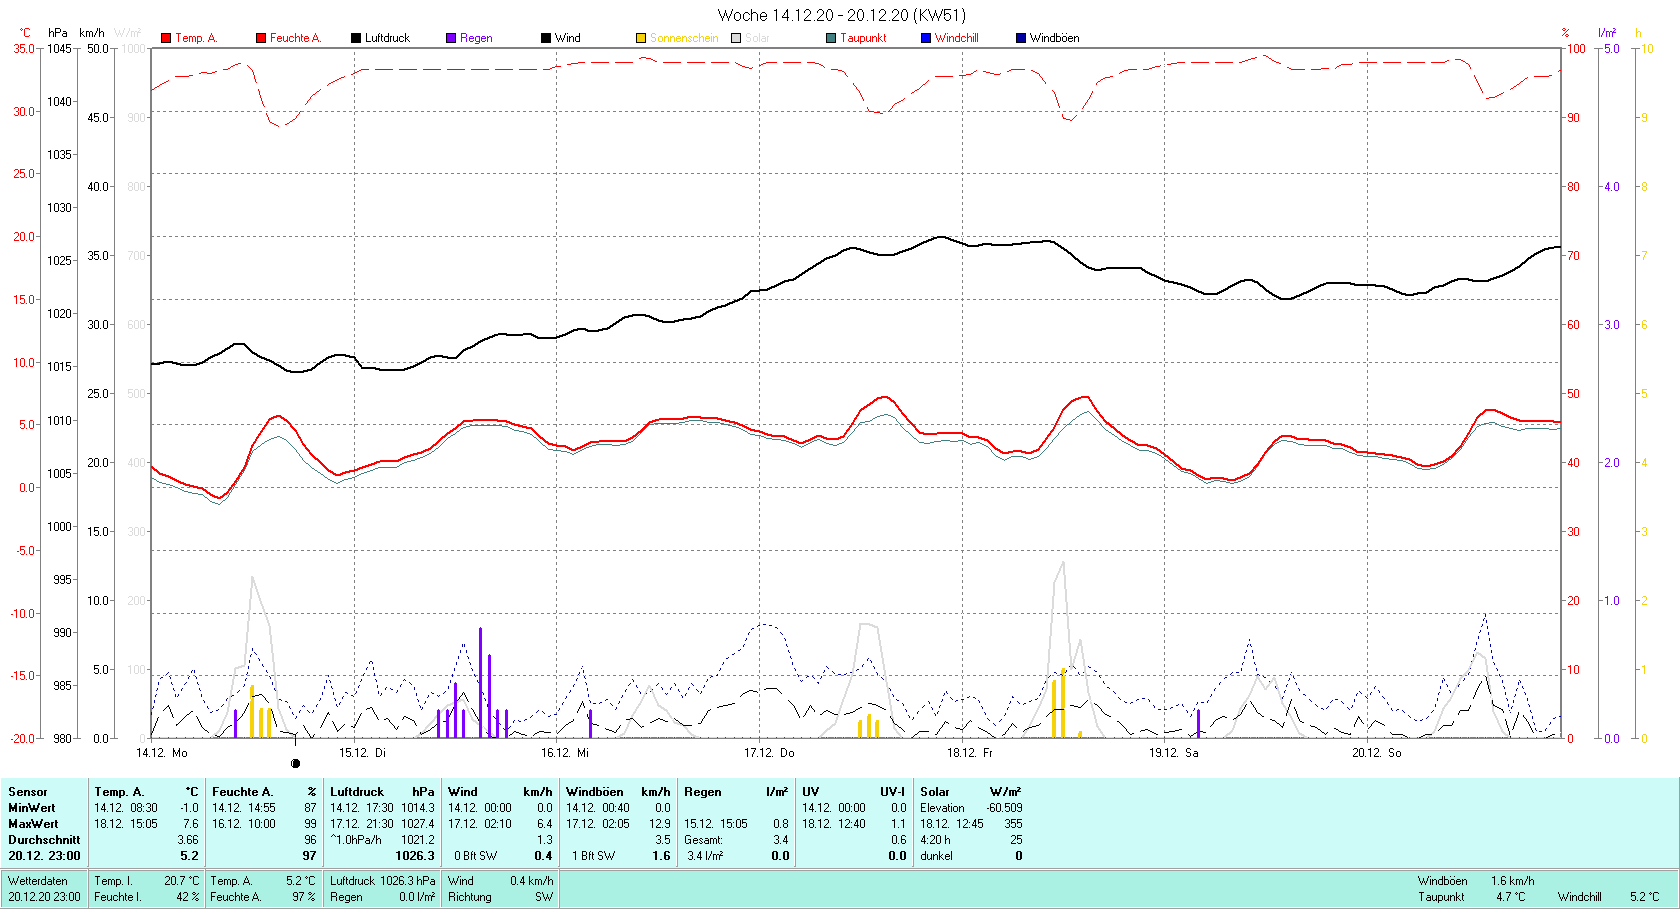Screen dimensions: 1680x909
Task: Click the Richtung SW wind direction value
Action: 544,896
